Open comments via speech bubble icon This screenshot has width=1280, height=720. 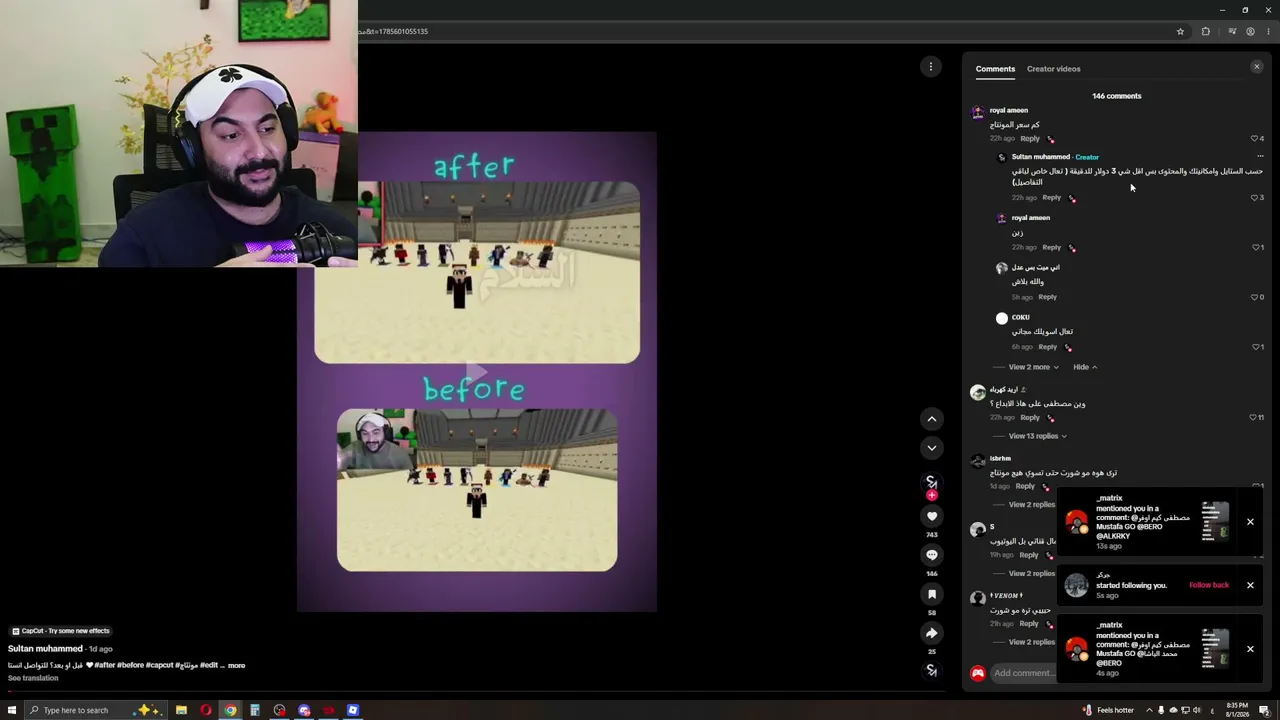pyautogui.click(x=931, y=555)
